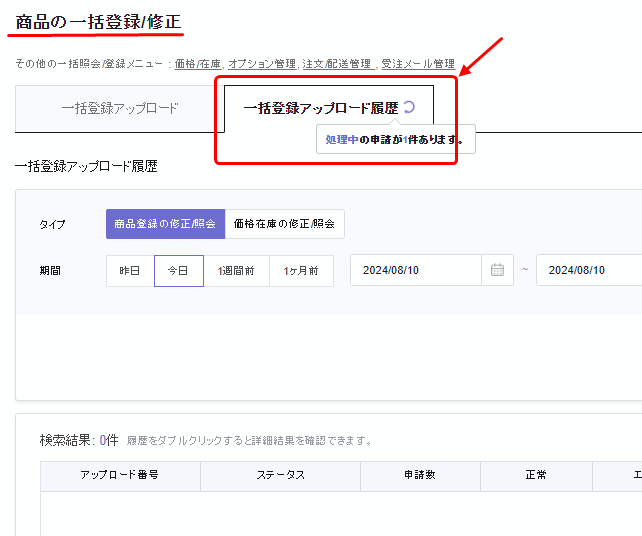Select the 価格在庫の修正/照会 type

coord(284,224)
